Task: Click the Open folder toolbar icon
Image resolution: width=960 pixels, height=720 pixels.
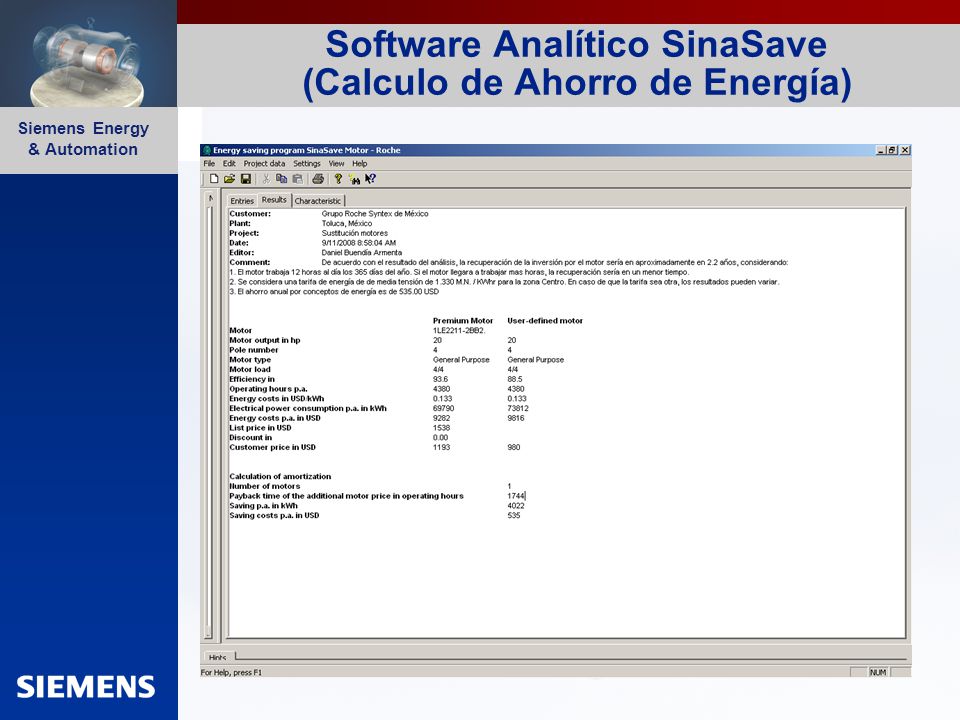Action: pyautogui.click(x=229, y=179)
